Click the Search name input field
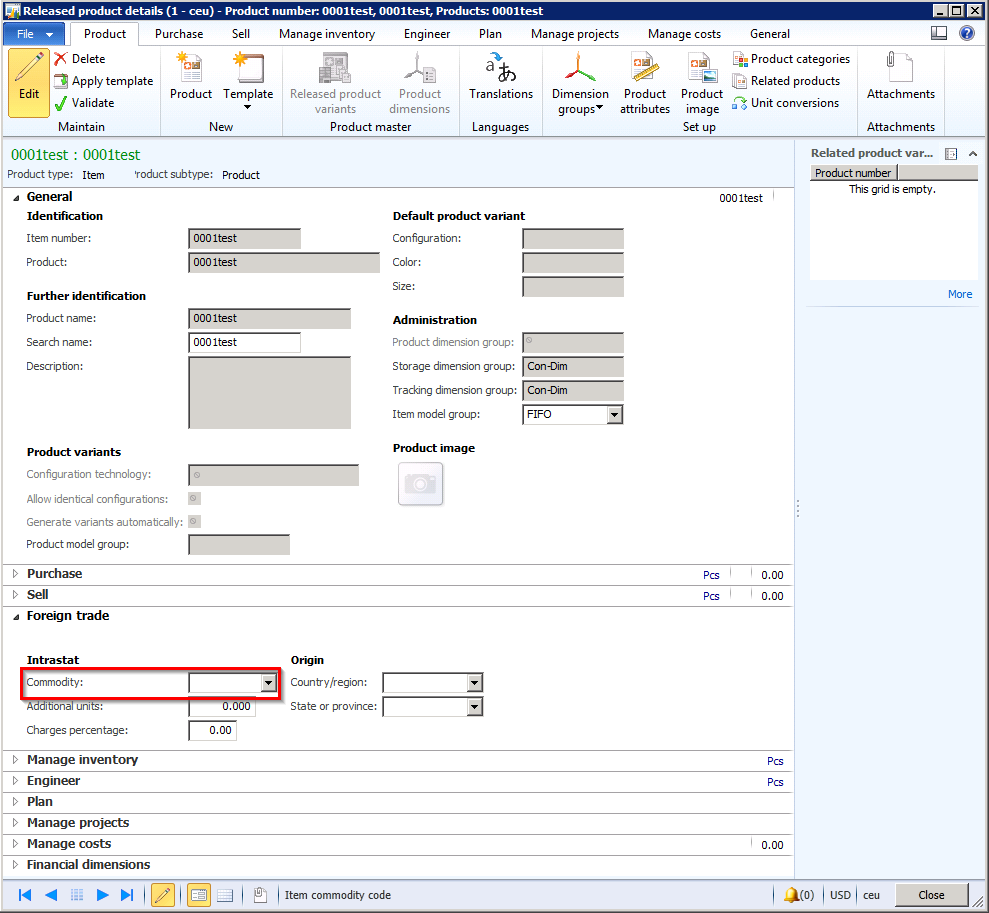 coord(244,342)
